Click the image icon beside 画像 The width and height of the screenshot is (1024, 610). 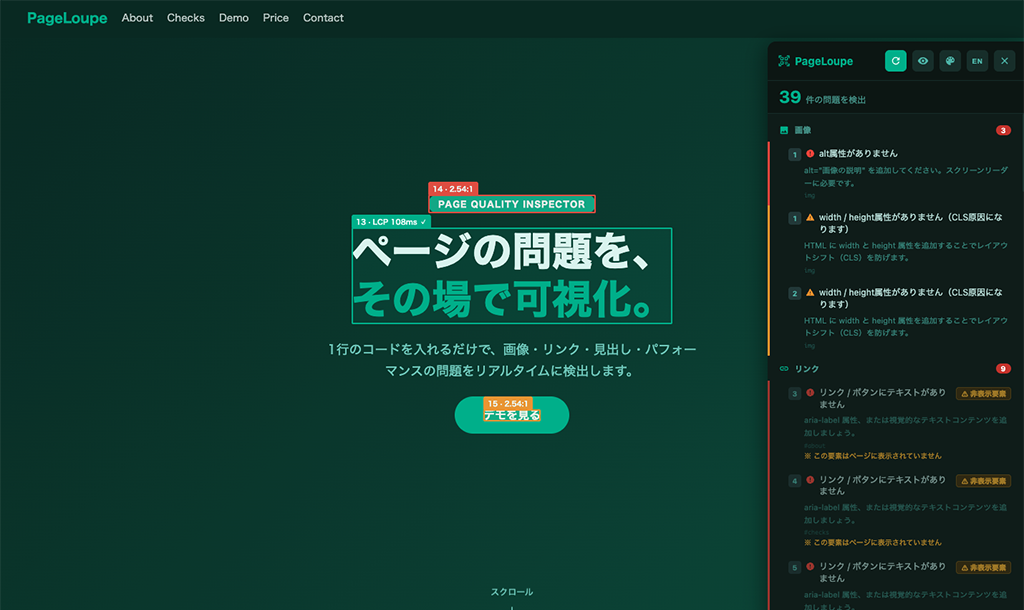coord(784,130)
